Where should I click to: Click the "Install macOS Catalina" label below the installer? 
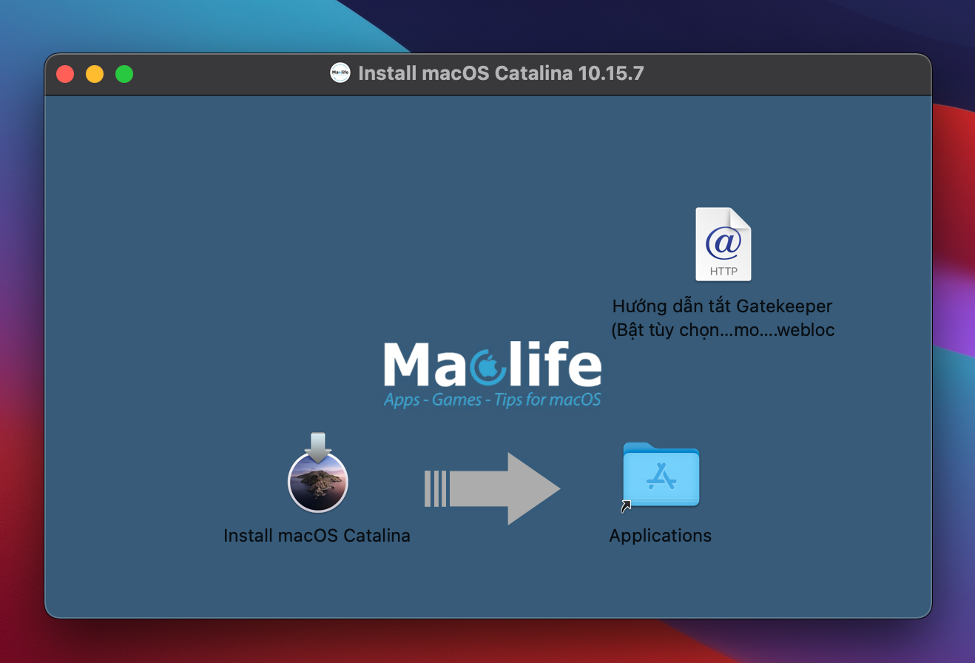click(x=317, y=536)
